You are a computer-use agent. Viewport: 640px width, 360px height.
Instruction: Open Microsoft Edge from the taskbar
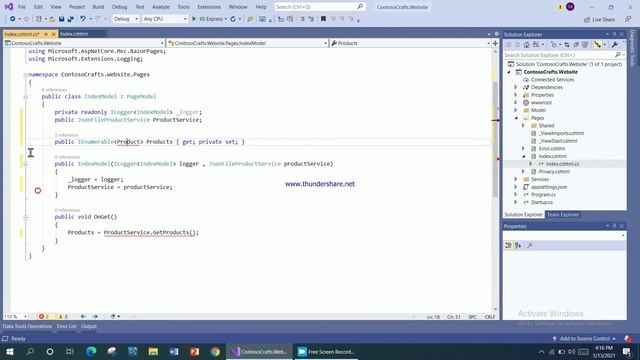[x=91, y=351]
